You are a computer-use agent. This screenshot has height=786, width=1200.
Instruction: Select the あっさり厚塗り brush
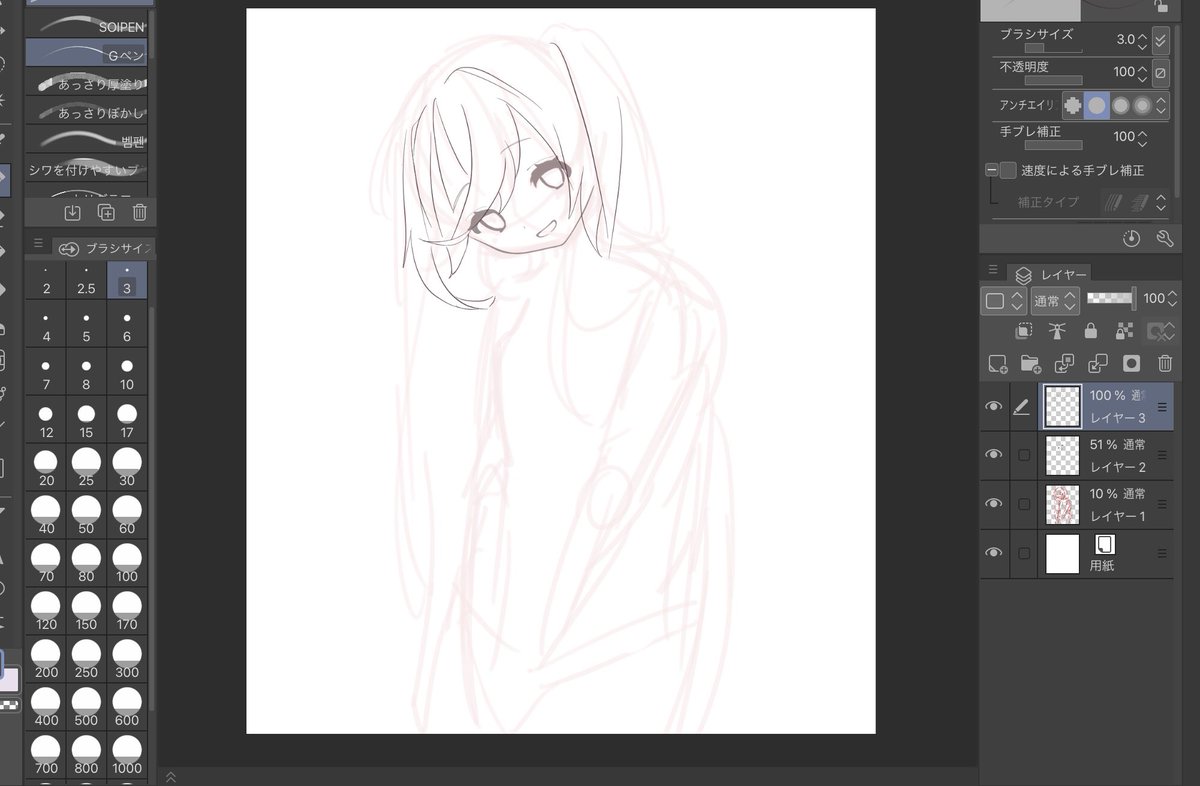click(x=87, y=82)
